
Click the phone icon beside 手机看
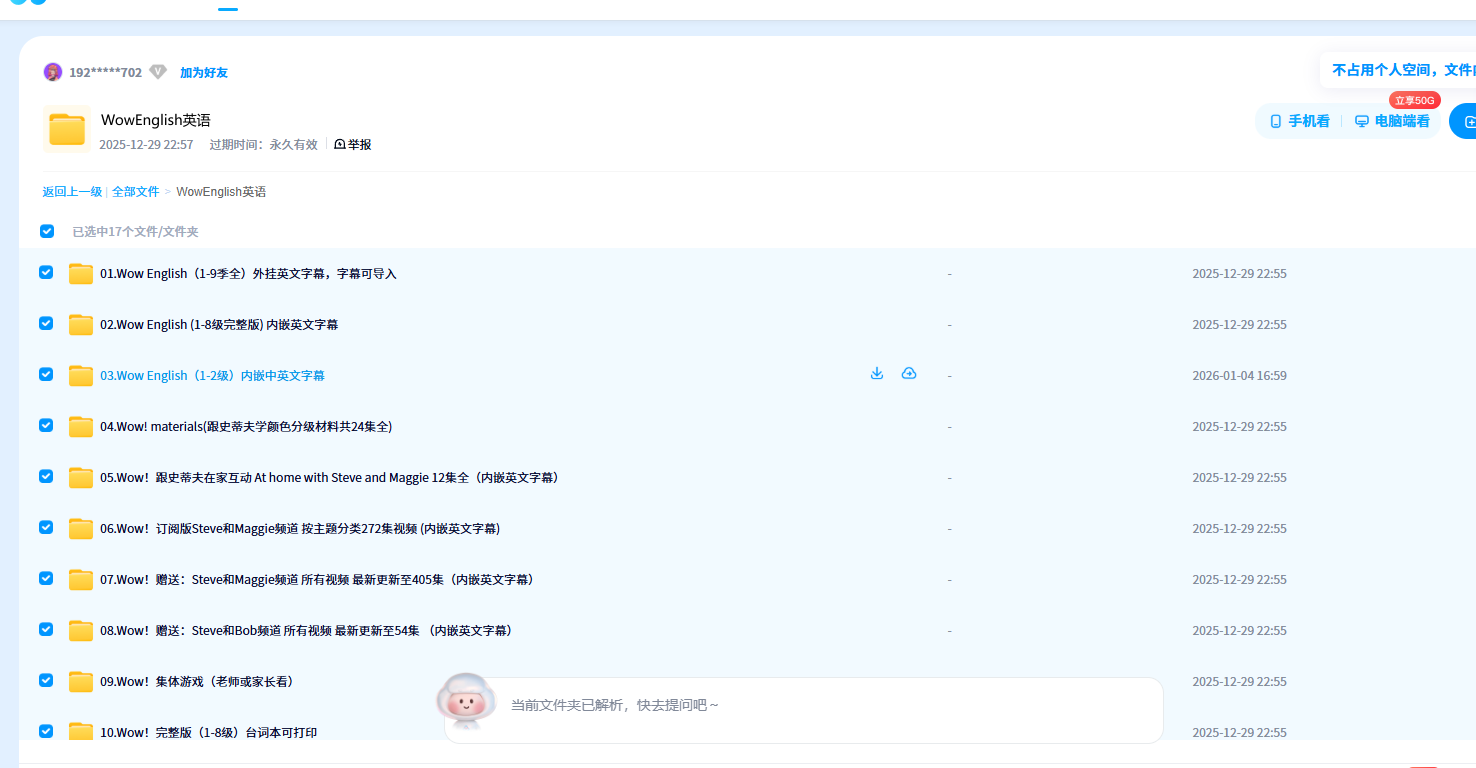coord(1275,121)
